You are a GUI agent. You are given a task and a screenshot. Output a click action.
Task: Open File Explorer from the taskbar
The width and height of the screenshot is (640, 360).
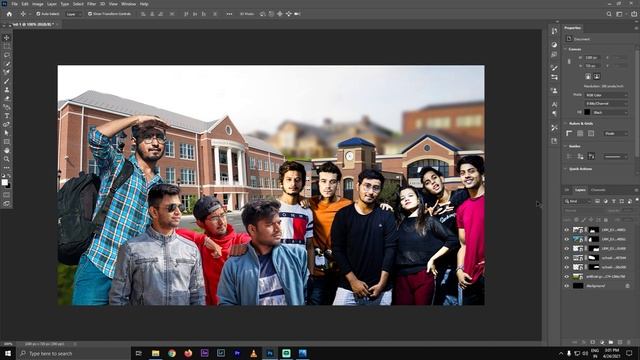[x=156, y=353]
